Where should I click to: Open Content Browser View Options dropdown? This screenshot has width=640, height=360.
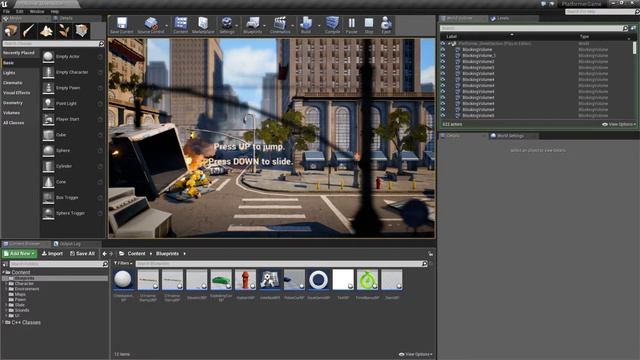(x=416, y=354)
